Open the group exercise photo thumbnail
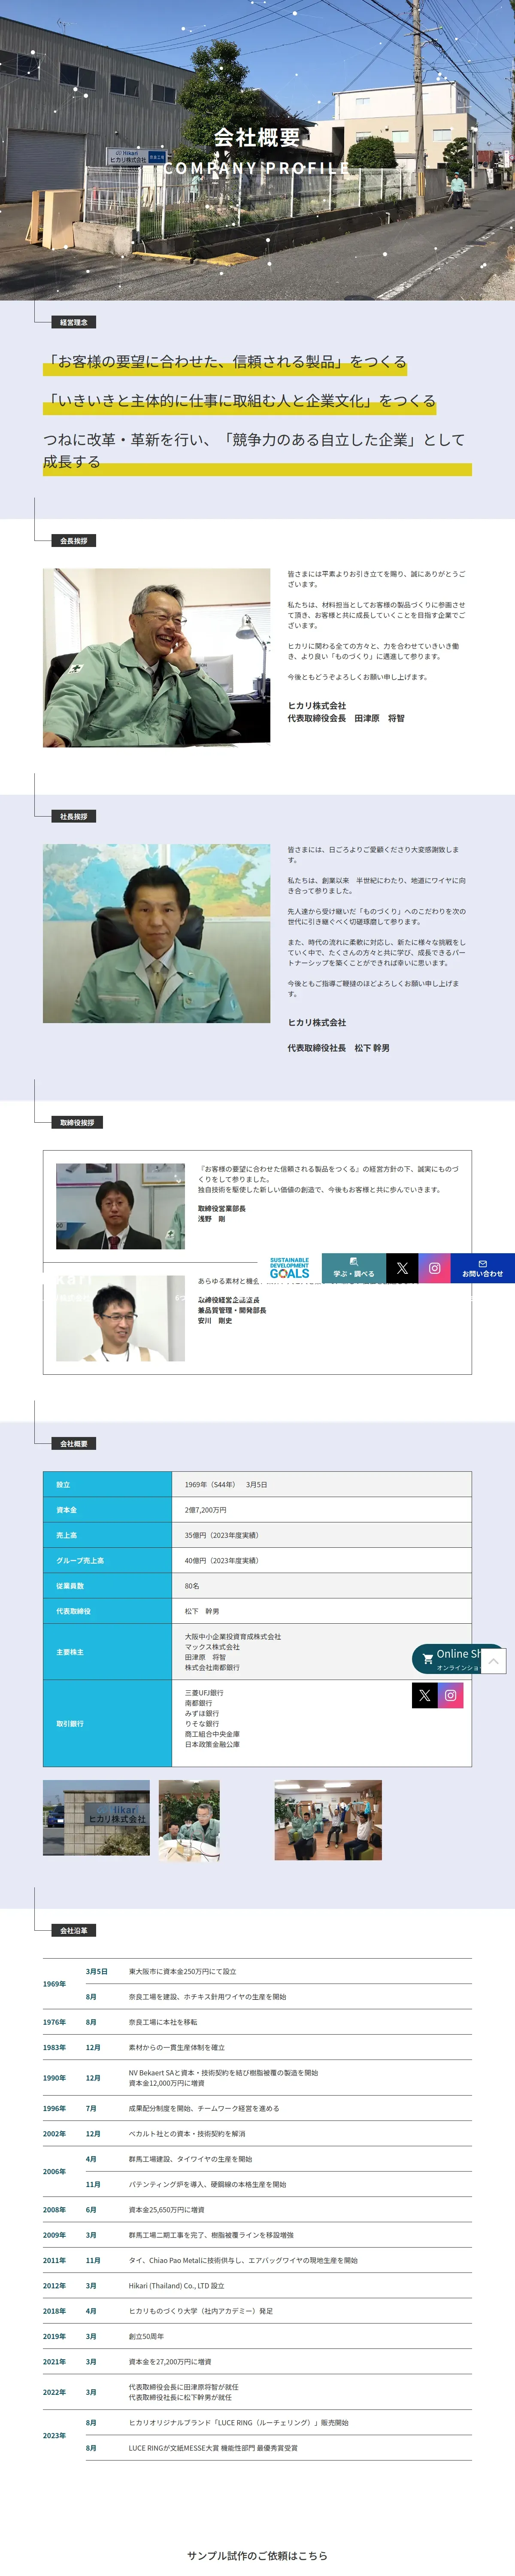The width and height of the screenshot is (515, 2576). coord(328,1820)
